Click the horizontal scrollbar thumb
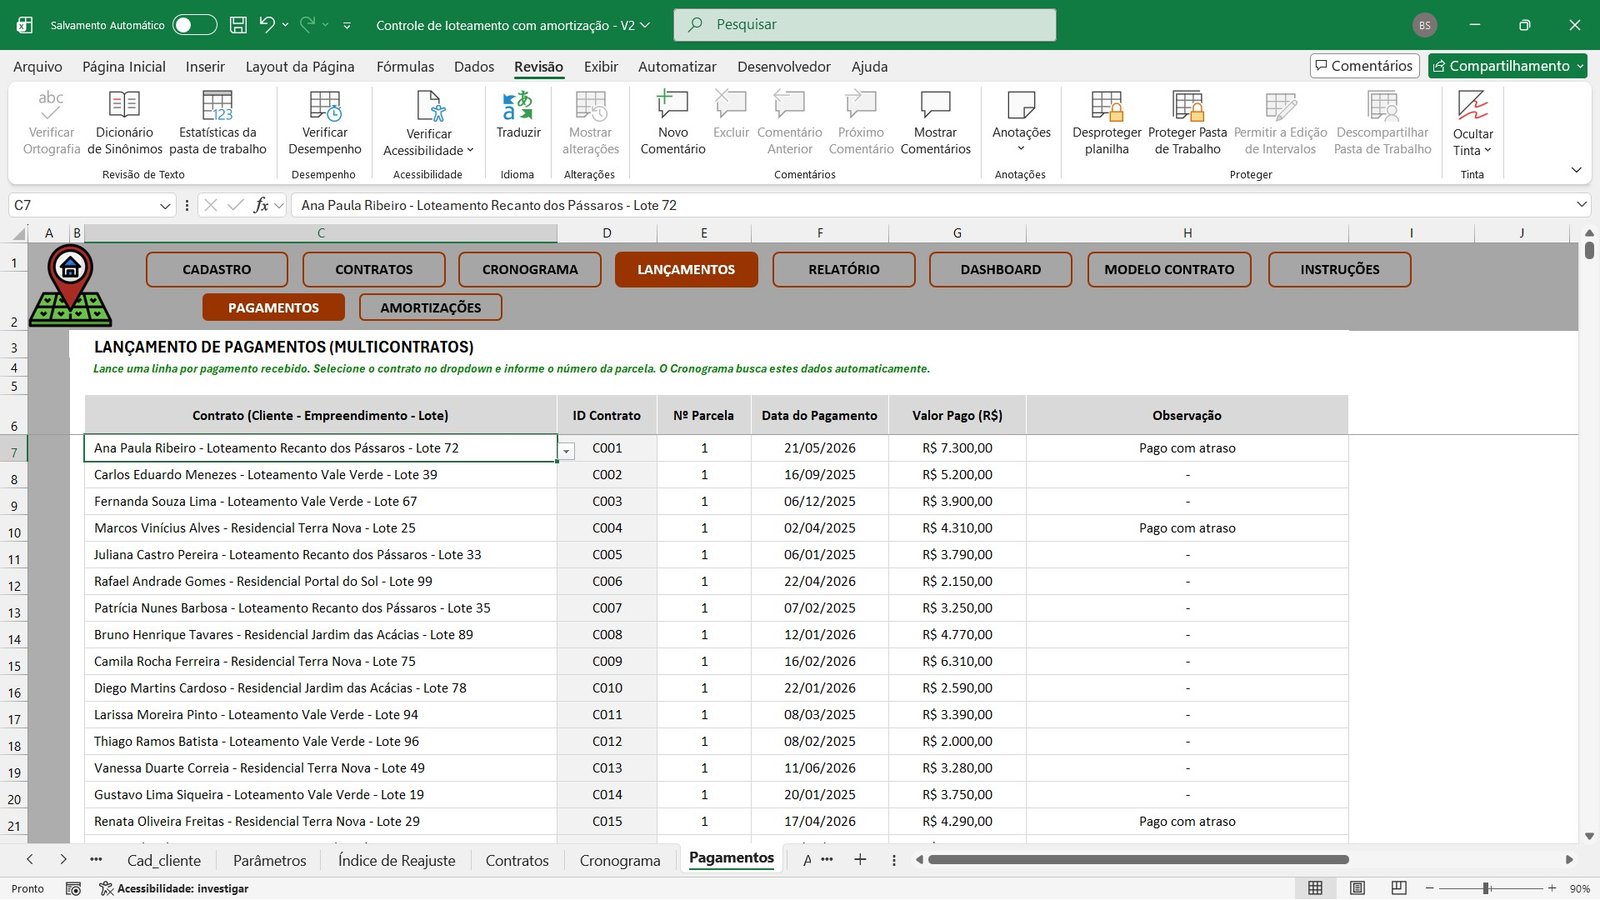The image size is (1600, 900). [x=1138, y=859]
